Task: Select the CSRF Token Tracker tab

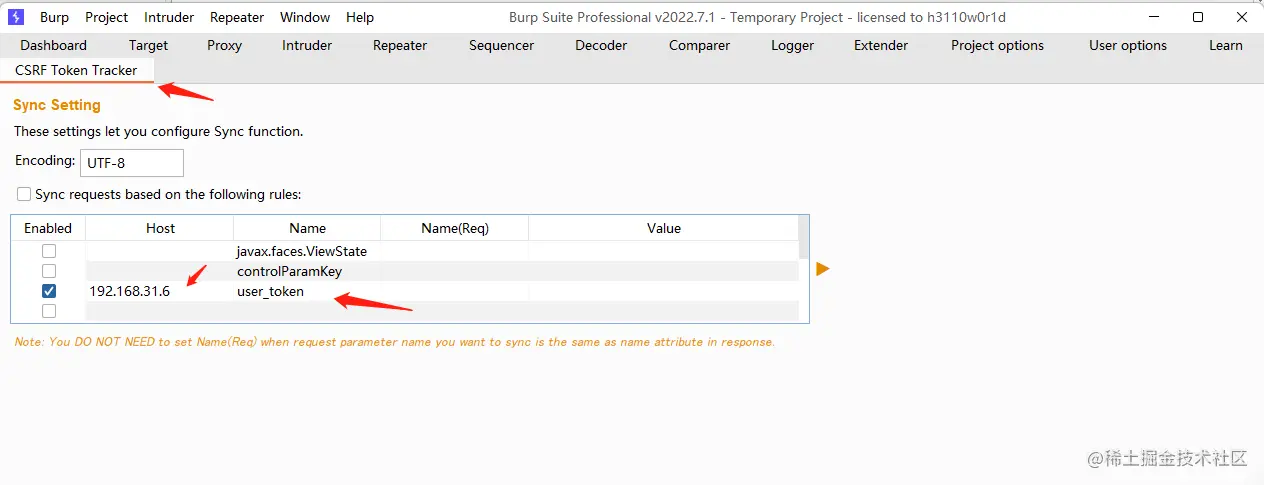Action: (76, 70)
